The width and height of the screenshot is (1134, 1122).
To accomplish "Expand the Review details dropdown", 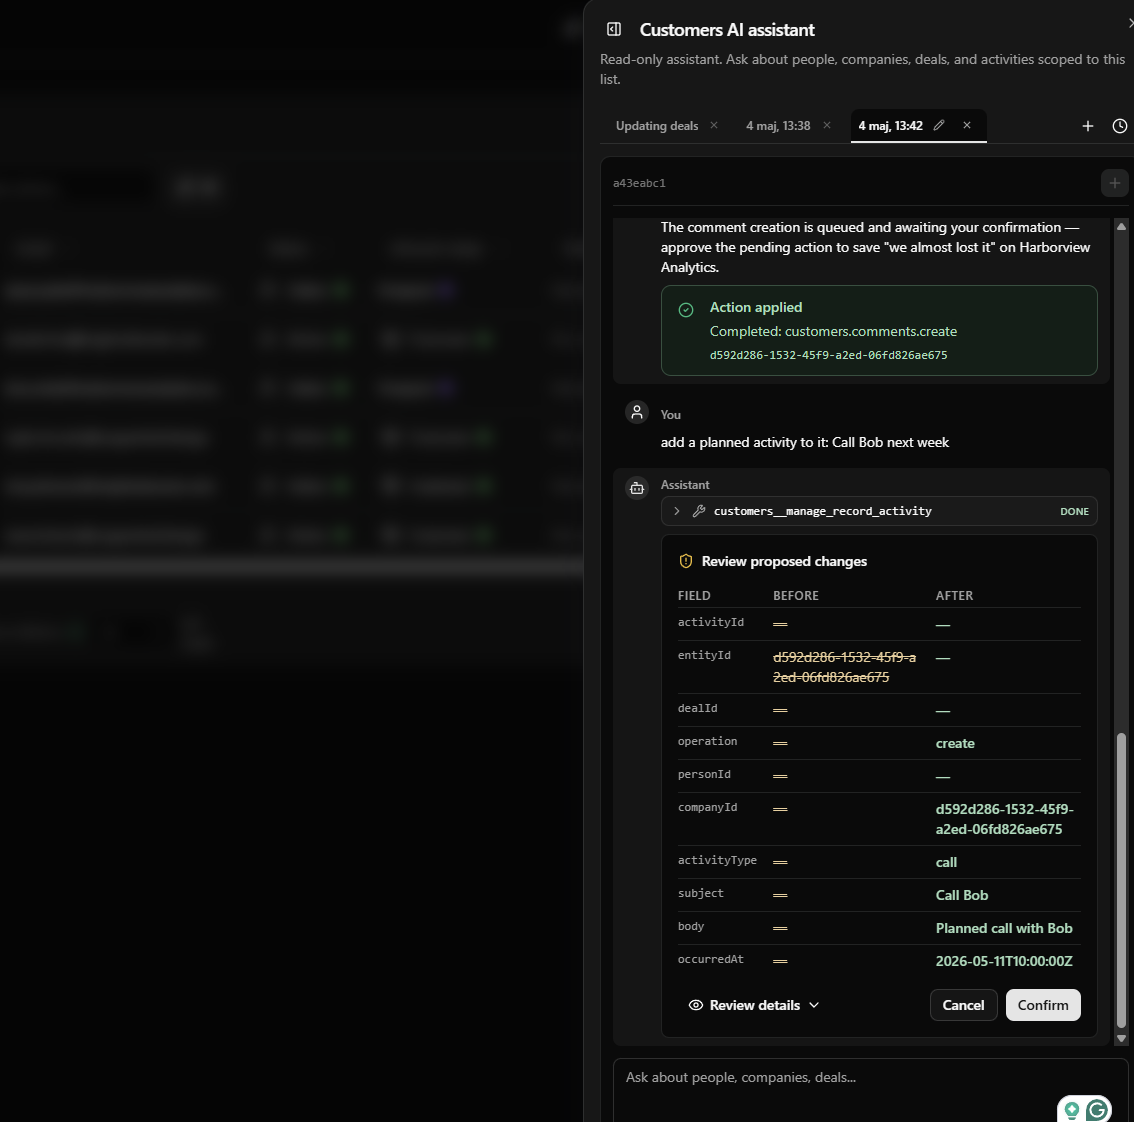I will click(754, 1006).
